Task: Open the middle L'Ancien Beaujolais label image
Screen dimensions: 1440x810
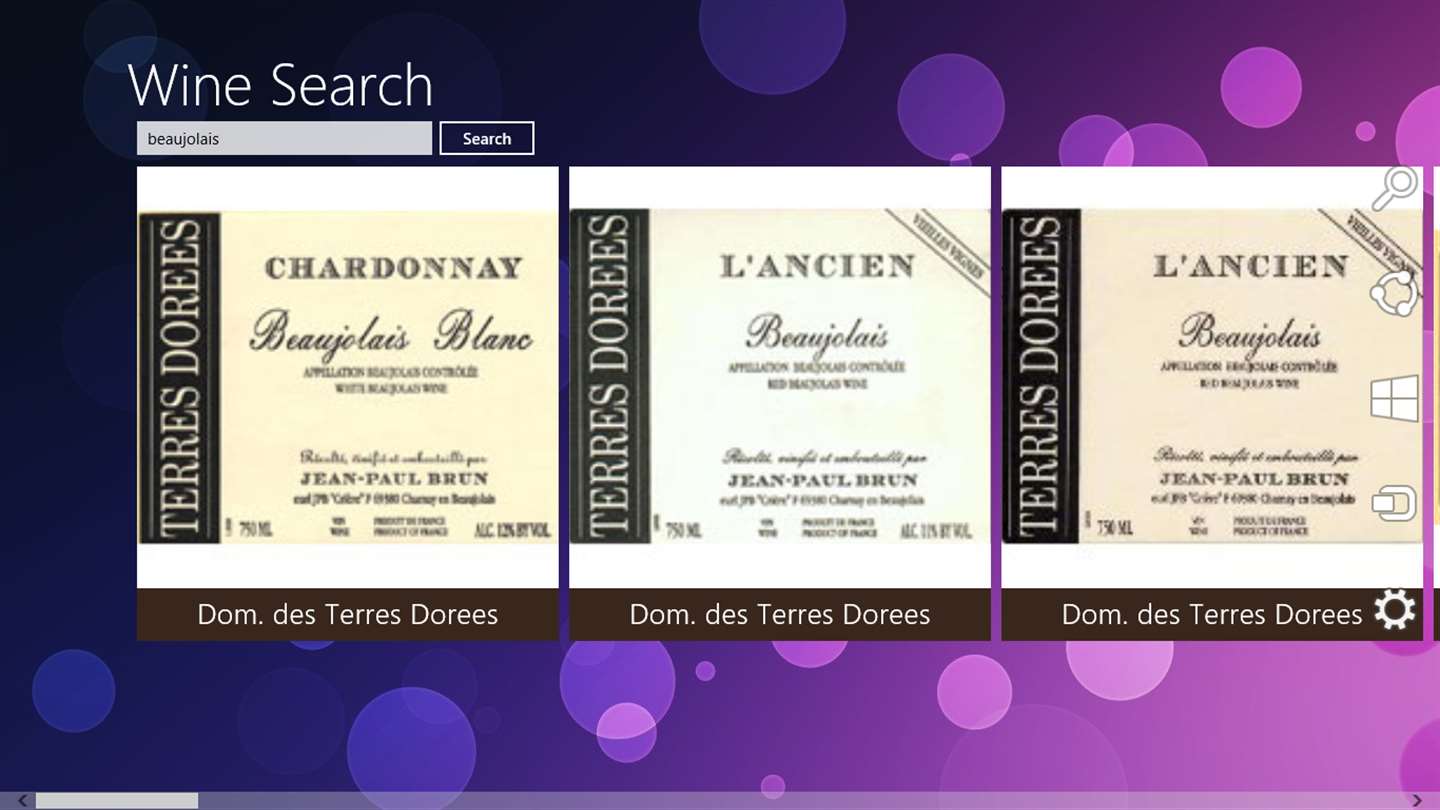Action: pos(780,377)
